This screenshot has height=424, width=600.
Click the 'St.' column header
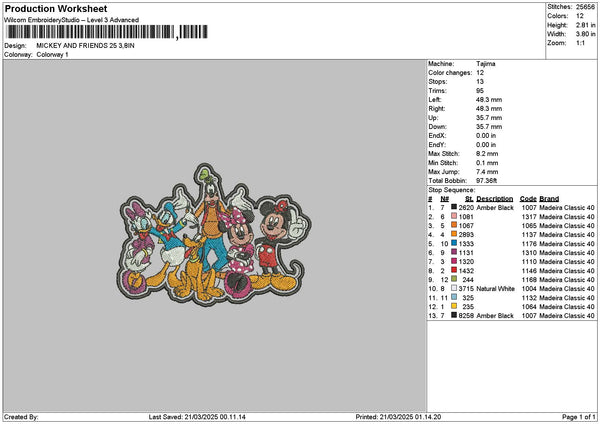[469, 199]
